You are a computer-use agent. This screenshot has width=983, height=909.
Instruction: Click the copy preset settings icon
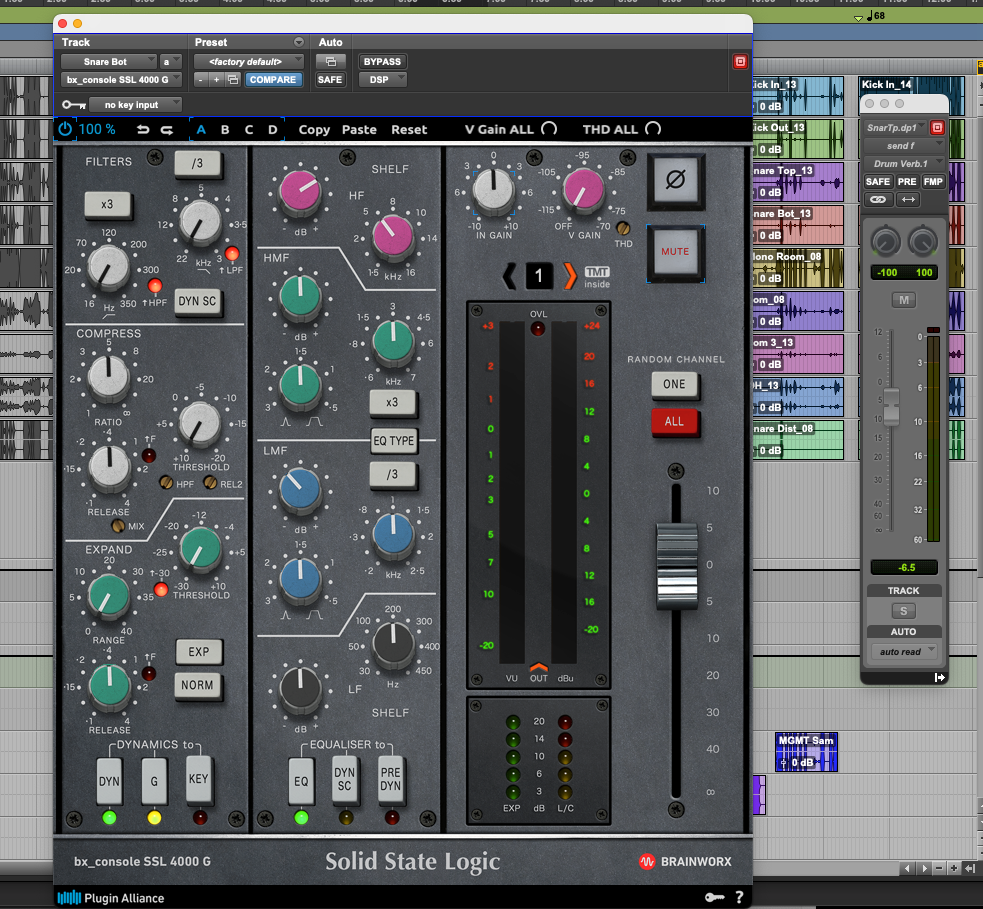[x=233, y=80]
